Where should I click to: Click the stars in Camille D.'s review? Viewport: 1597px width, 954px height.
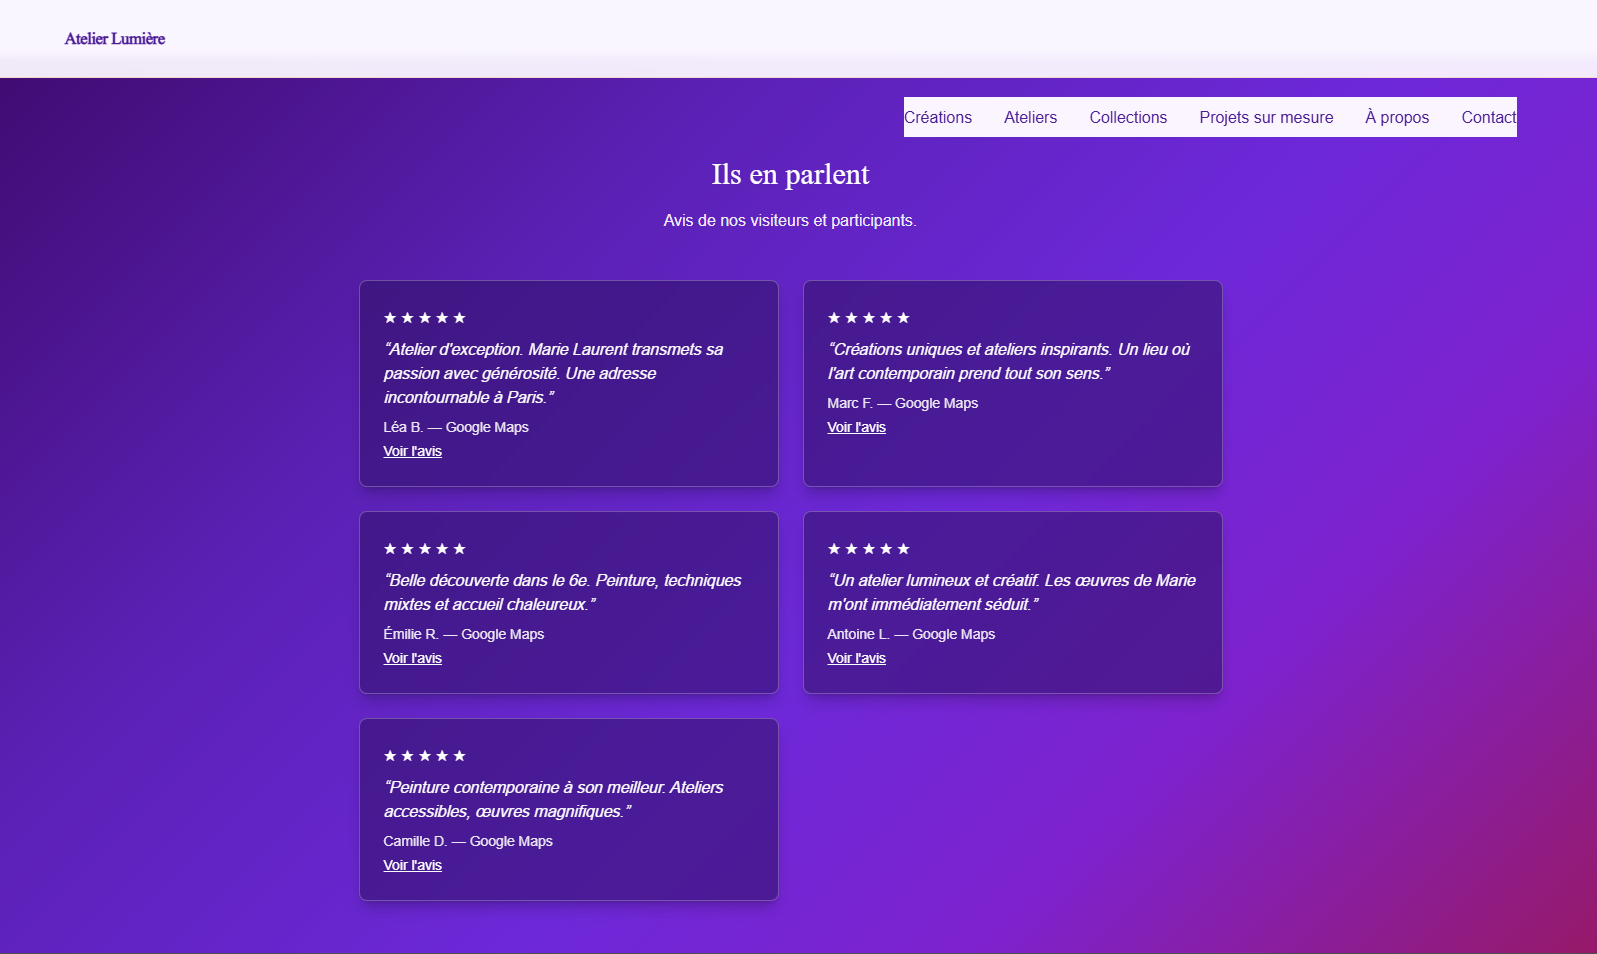point(425,756)
